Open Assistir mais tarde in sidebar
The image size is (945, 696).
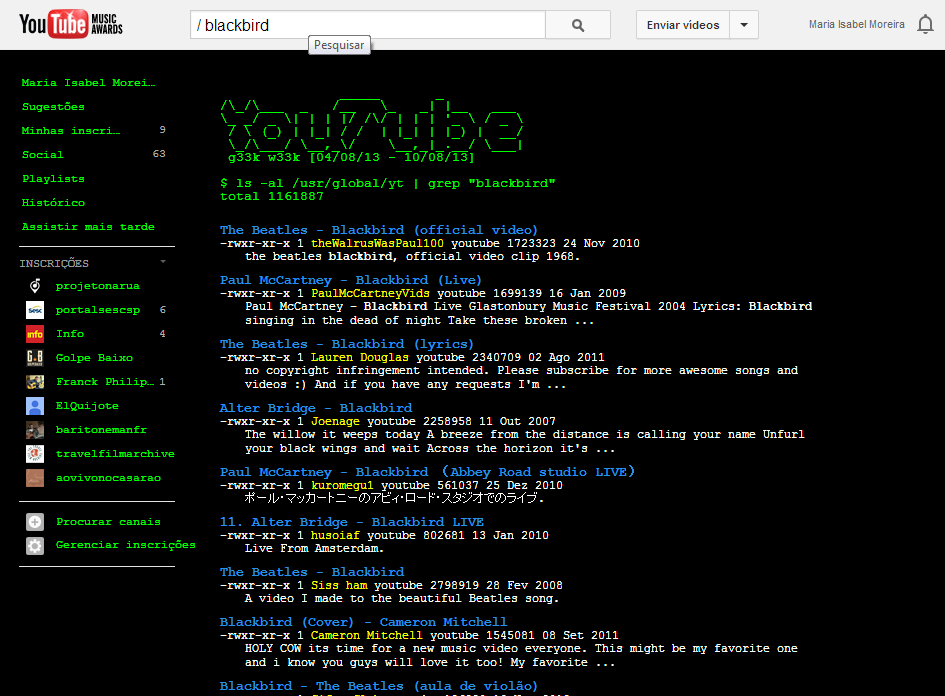[x=89, y=227]
